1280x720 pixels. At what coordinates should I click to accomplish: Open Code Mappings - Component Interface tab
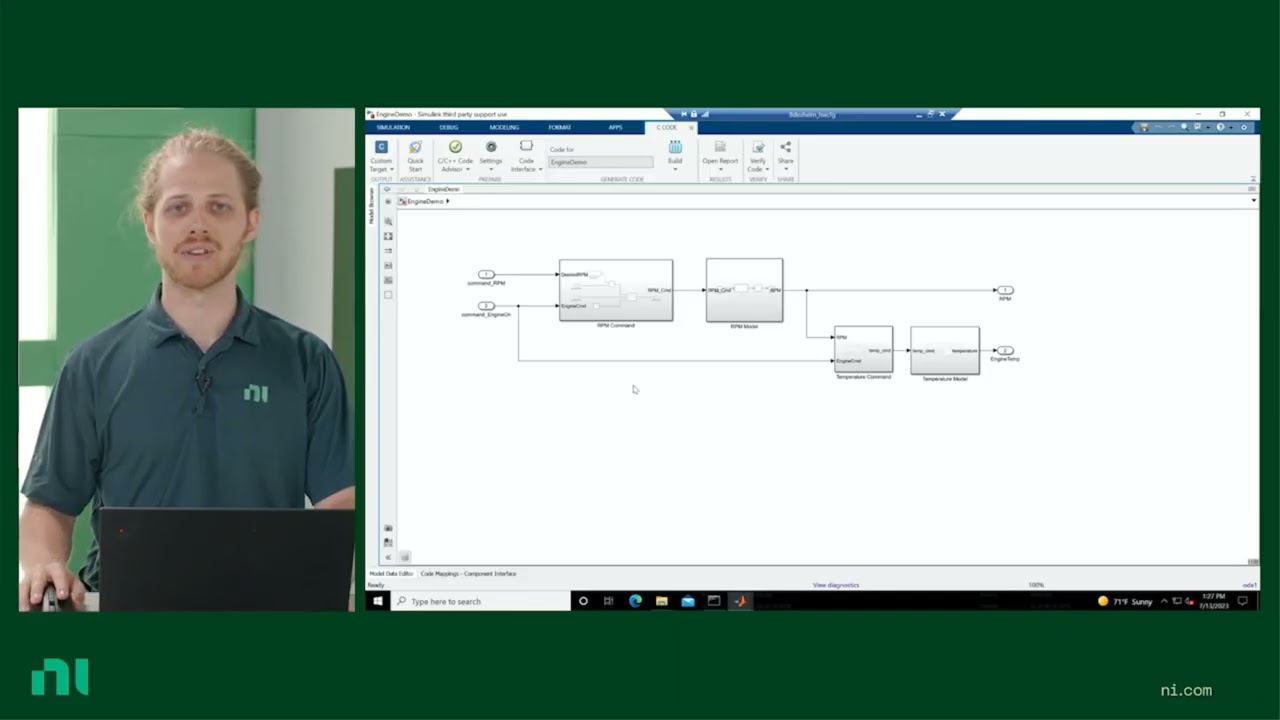click(468, 574)
